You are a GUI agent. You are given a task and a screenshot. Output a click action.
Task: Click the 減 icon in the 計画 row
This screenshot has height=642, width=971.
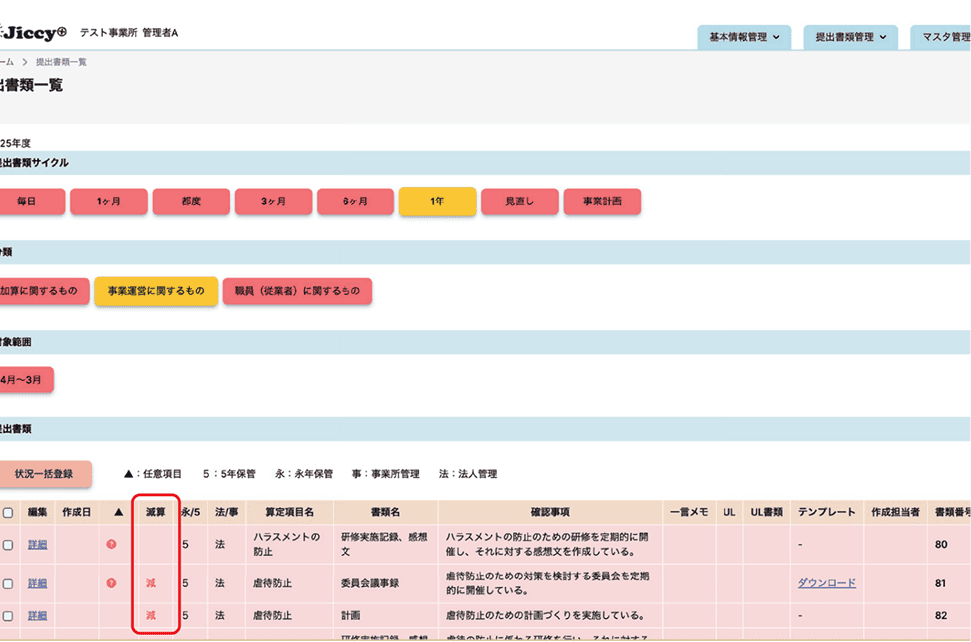tap(151, 614)
